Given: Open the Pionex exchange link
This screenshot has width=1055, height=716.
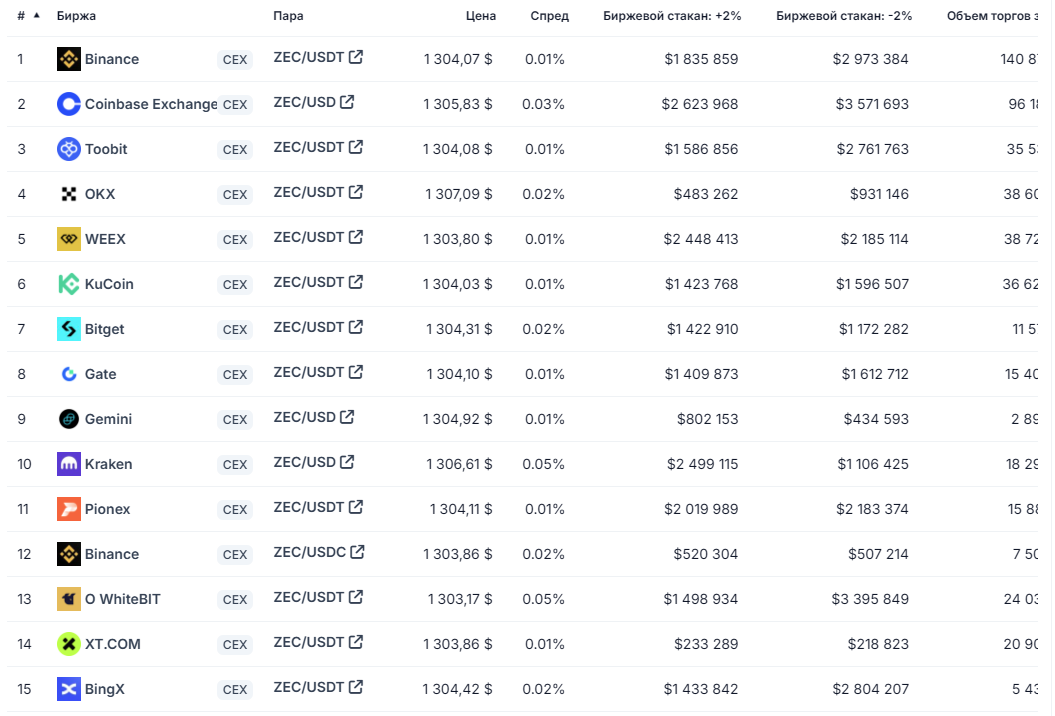Looking at the screenshot, I should (107, 509).
